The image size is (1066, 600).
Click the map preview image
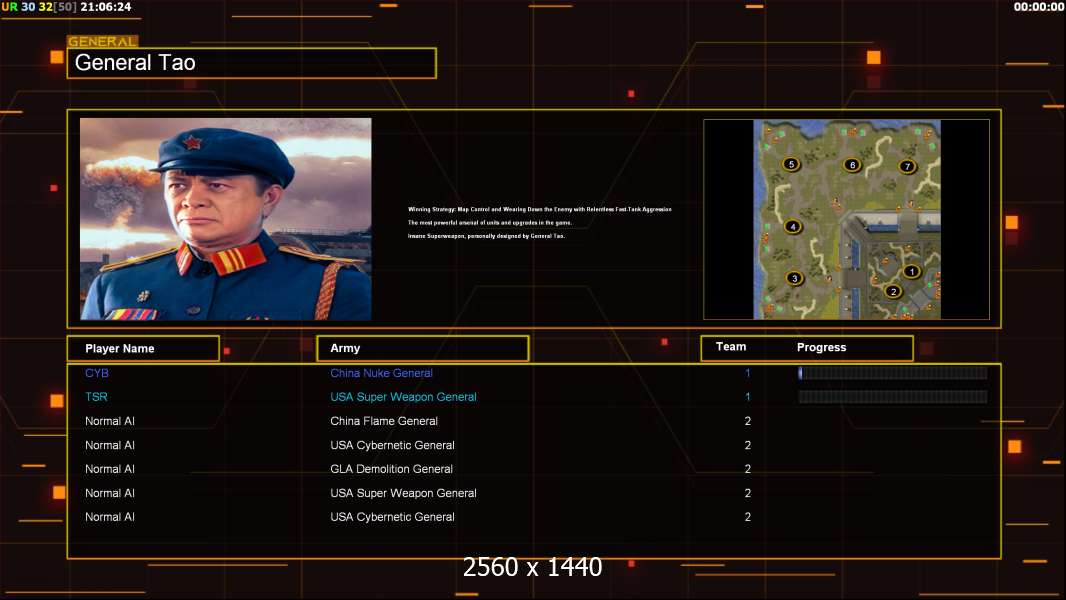click(847, 219)
